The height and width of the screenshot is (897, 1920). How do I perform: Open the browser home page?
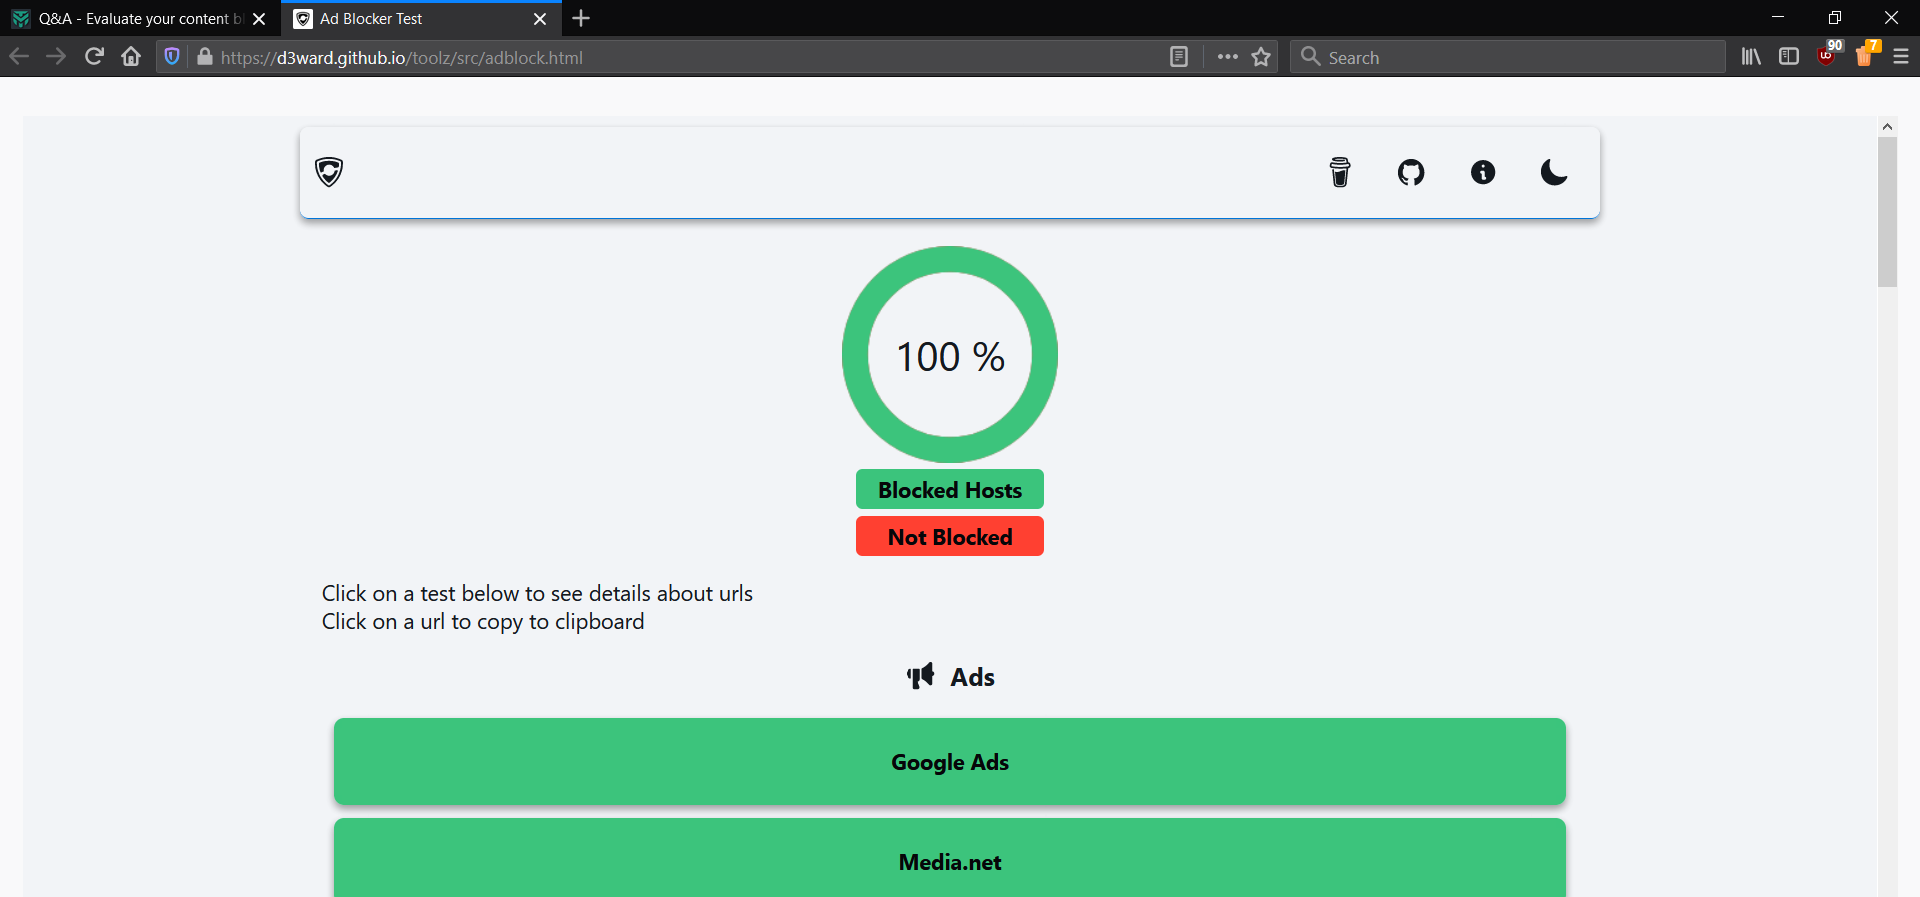[x=131, y=57]
